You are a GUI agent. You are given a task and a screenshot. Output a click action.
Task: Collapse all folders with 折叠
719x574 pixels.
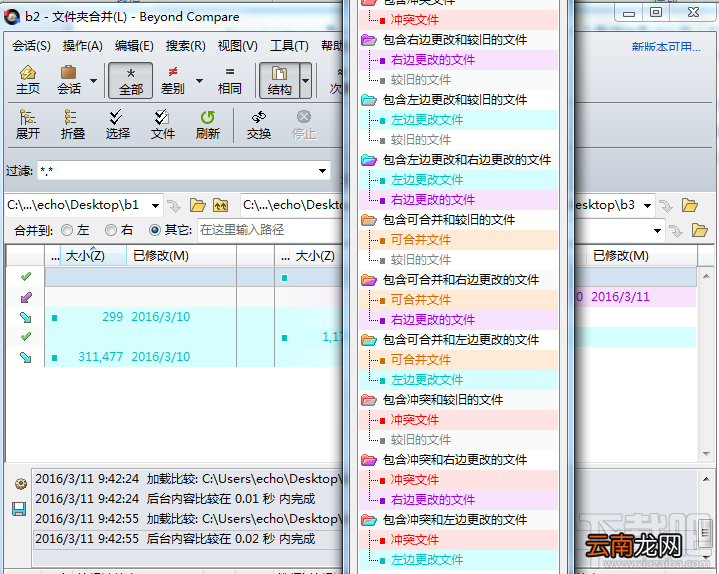[72, 125]
